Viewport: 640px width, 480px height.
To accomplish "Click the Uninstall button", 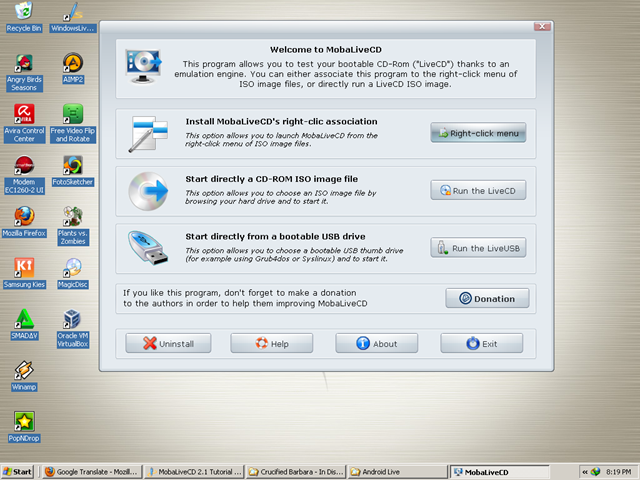I will pos(168,343).
